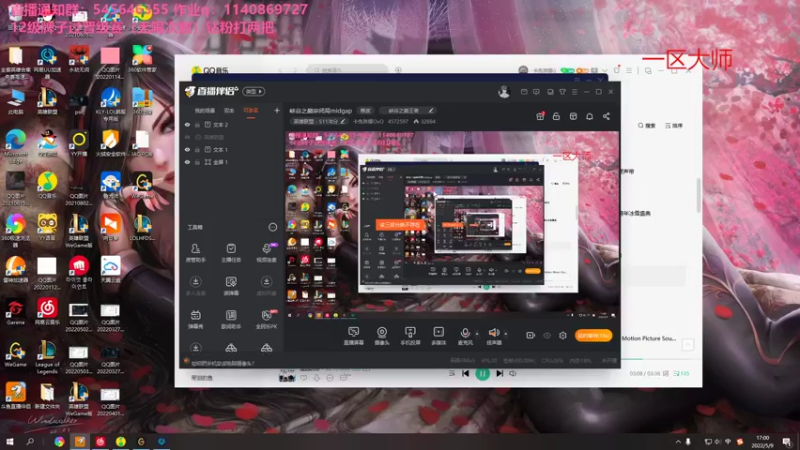Click the 修改 button beside stream title

[365, 110]
